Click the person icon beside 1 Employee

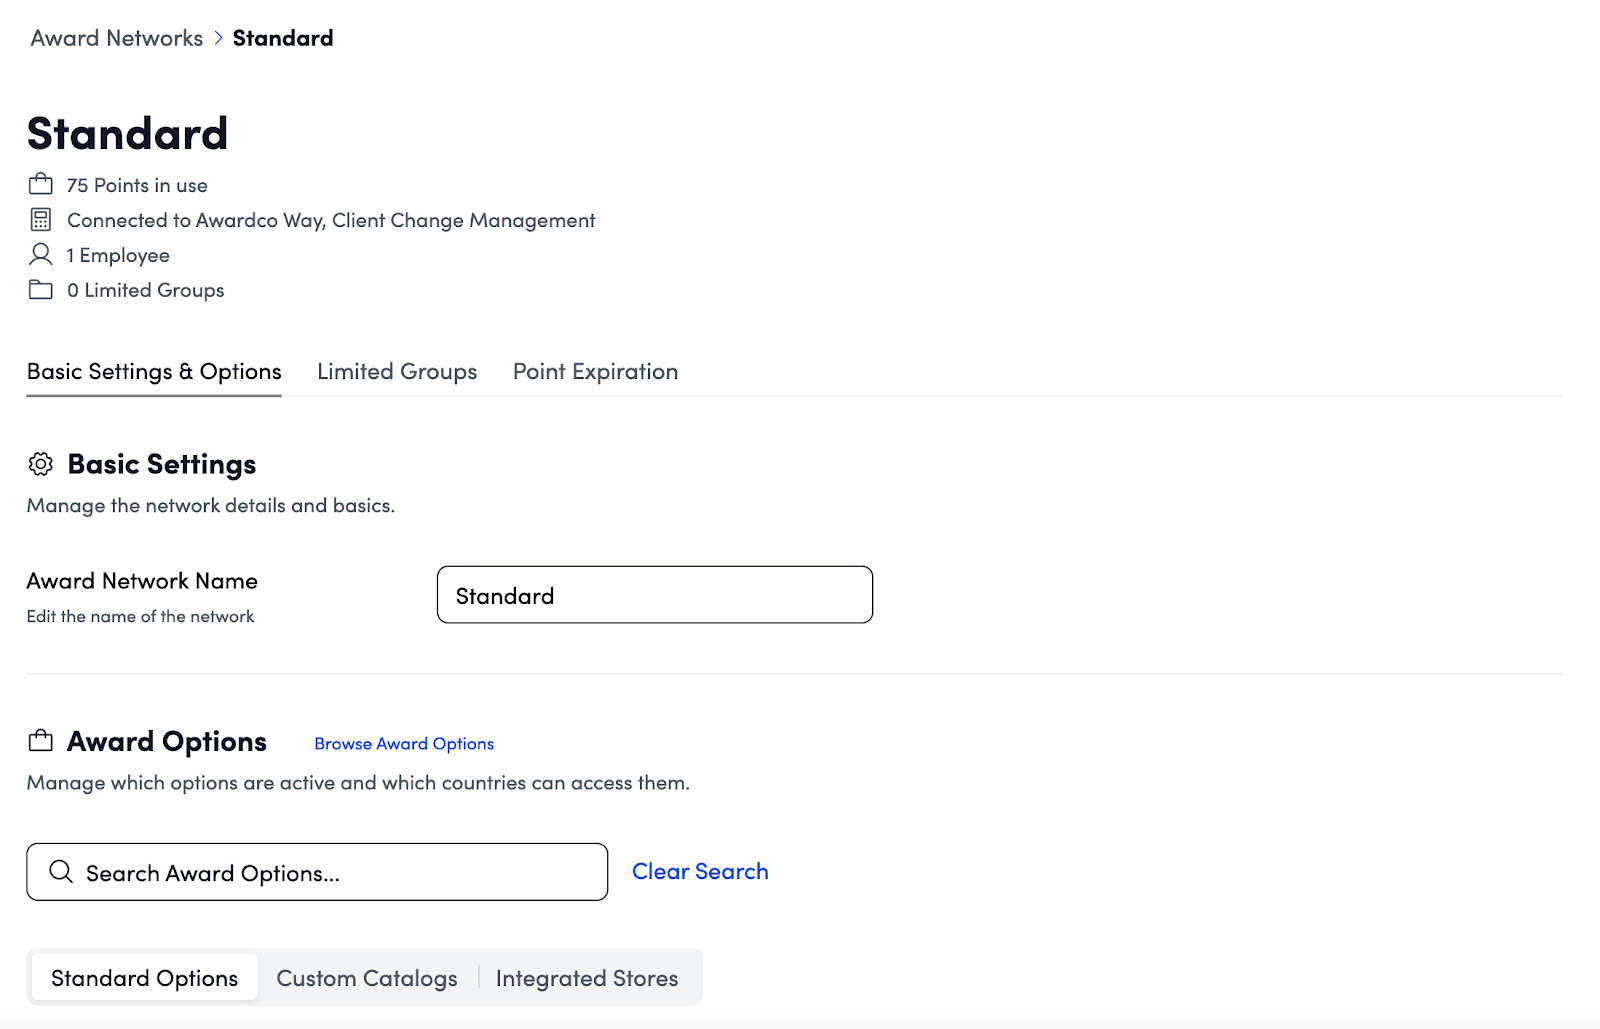(x=40, y=254)
